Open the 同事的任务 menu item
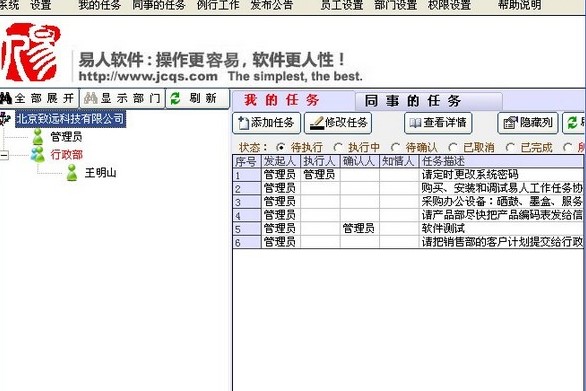 tap(159, 5)
